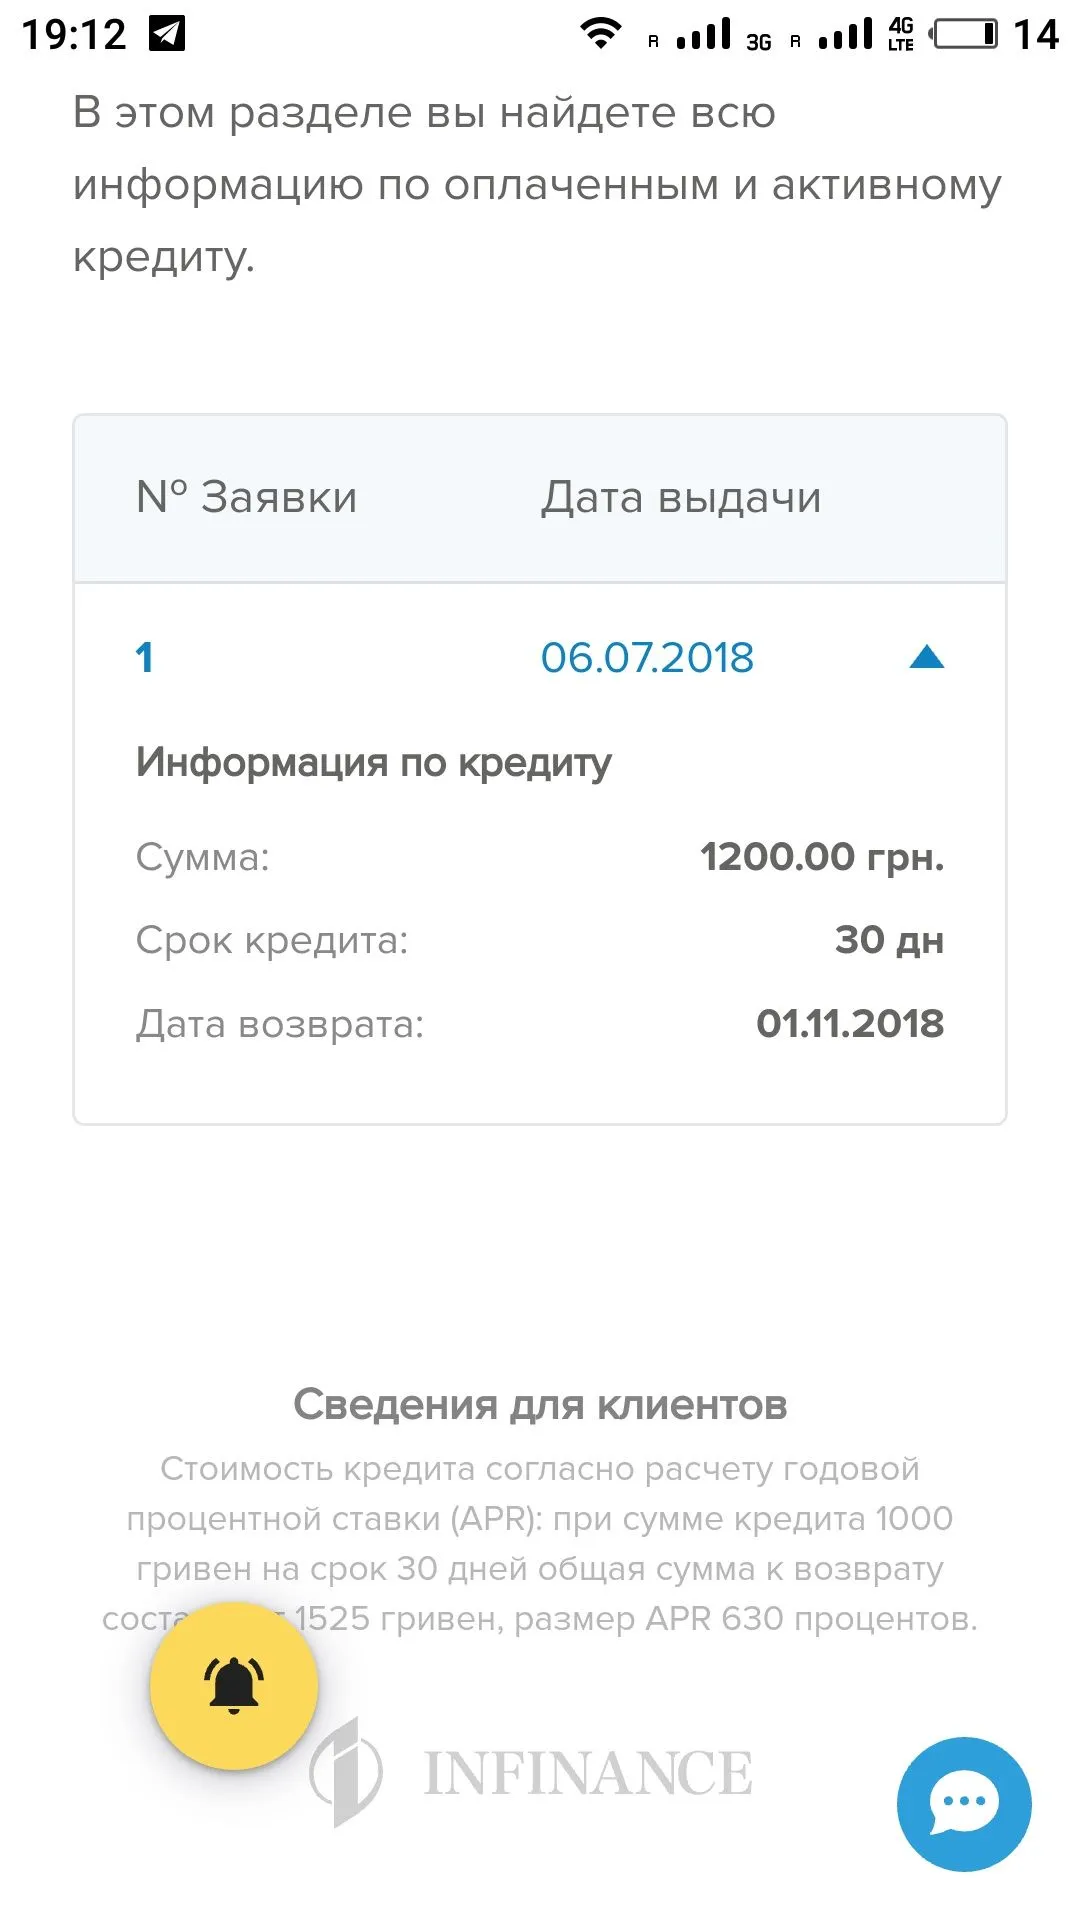This screenshot has height=1920, width=1080.
Task: Open the blue chat support bubble
Action: click(963, 1803)
